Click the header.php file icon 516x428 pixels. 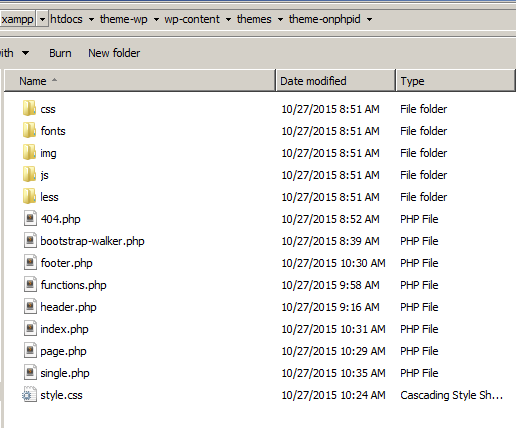tap(30, 307)
